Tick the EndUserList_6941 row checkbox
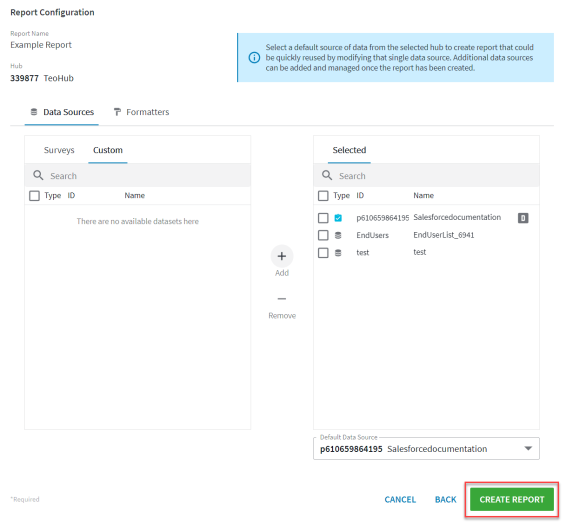 pyautogui.click(x=323, y=235)
